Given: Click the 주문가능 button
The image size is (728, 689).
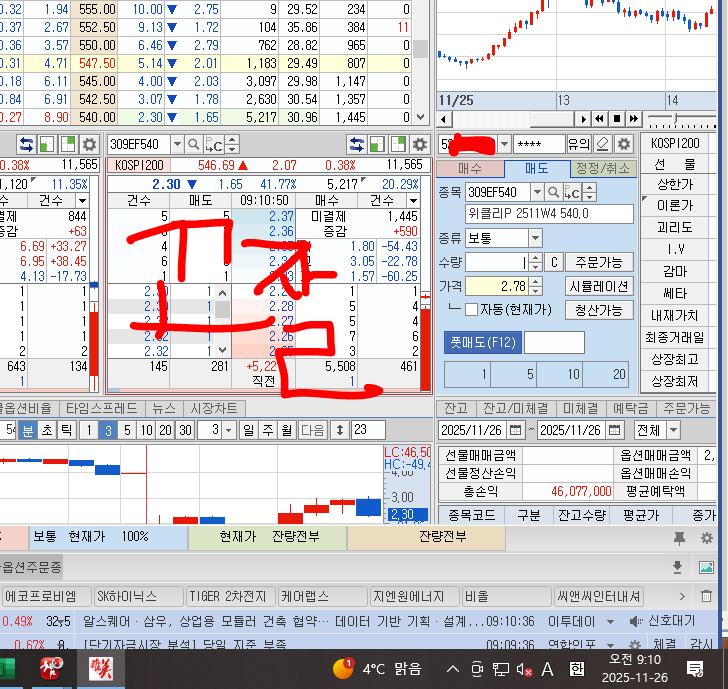Looking at the screenshot, I should [x=599, y=262].
